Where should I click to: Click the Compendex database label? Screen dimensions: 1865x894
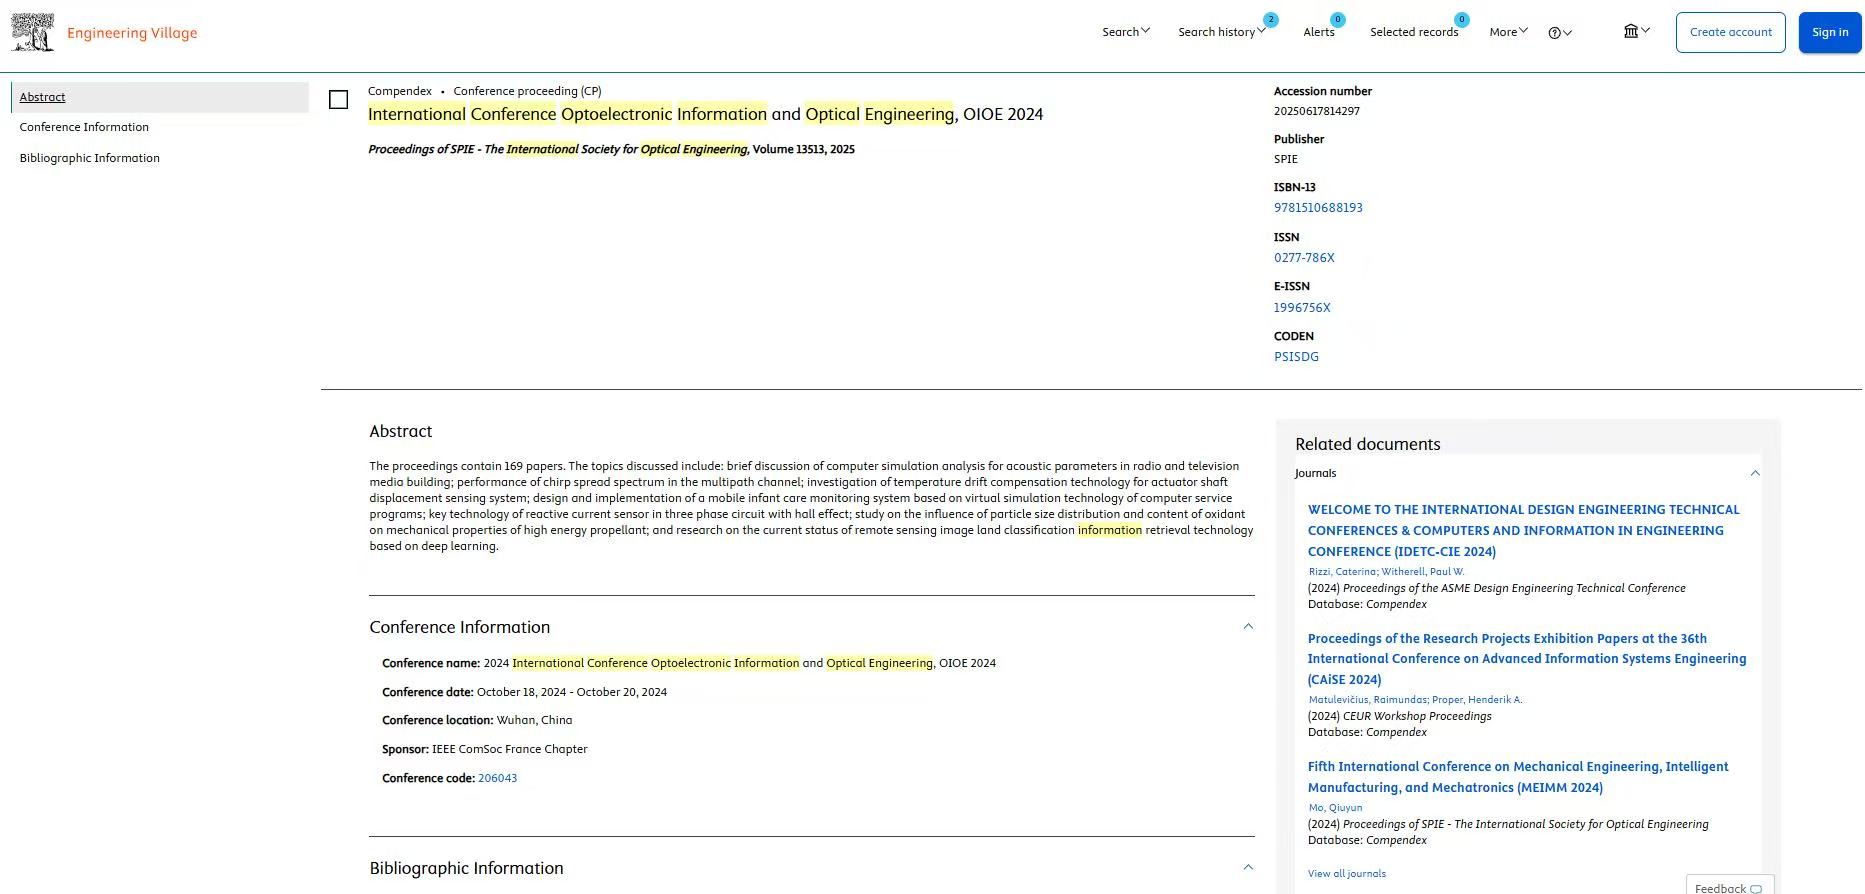coord(400,91)
